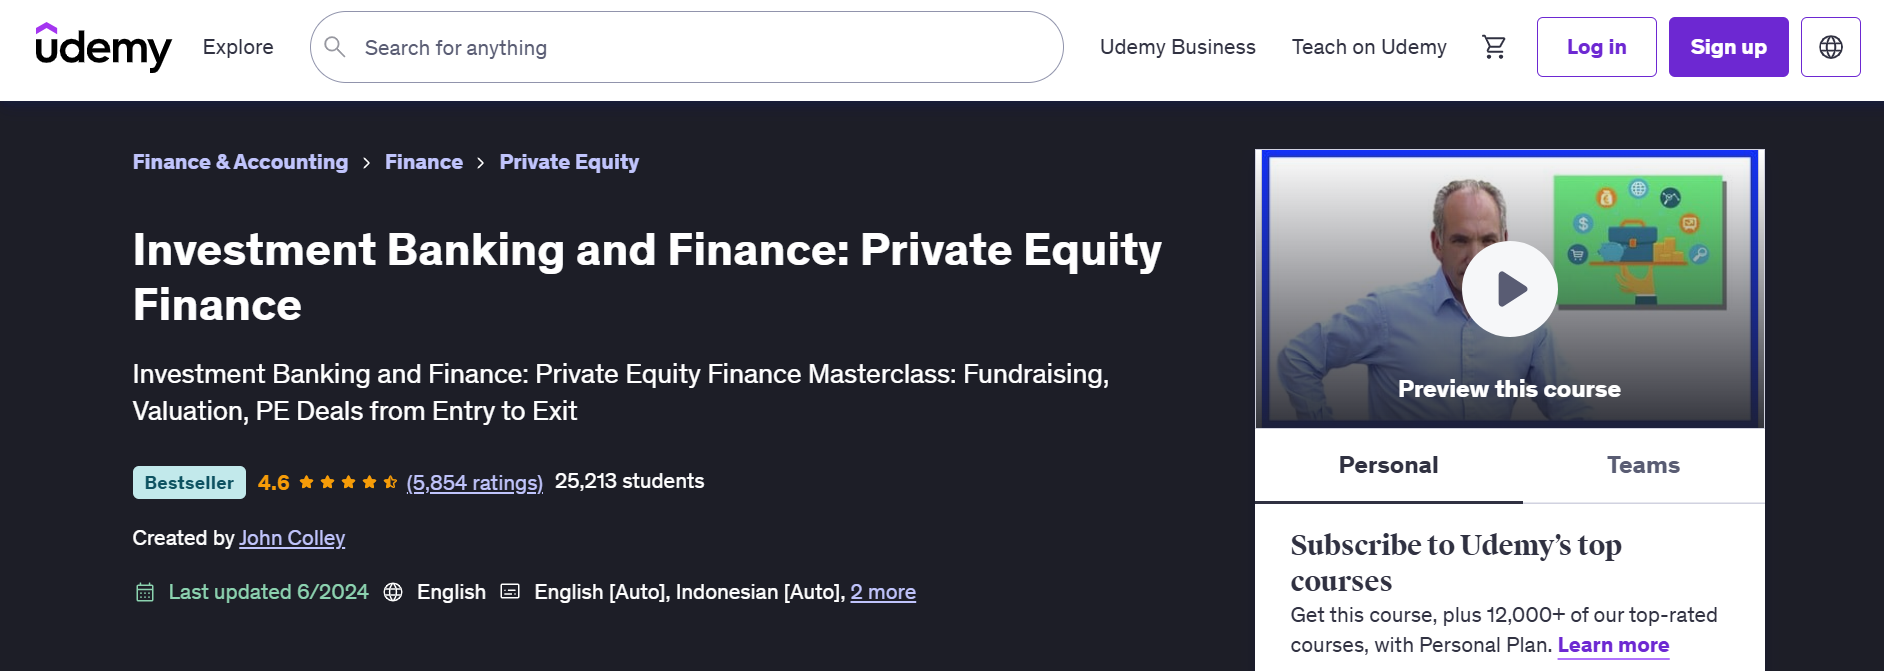Image resolution: width=1884 pixels, height=671 pixels.
Task: Click the Sign up button
Action: tap(1728, 47)
